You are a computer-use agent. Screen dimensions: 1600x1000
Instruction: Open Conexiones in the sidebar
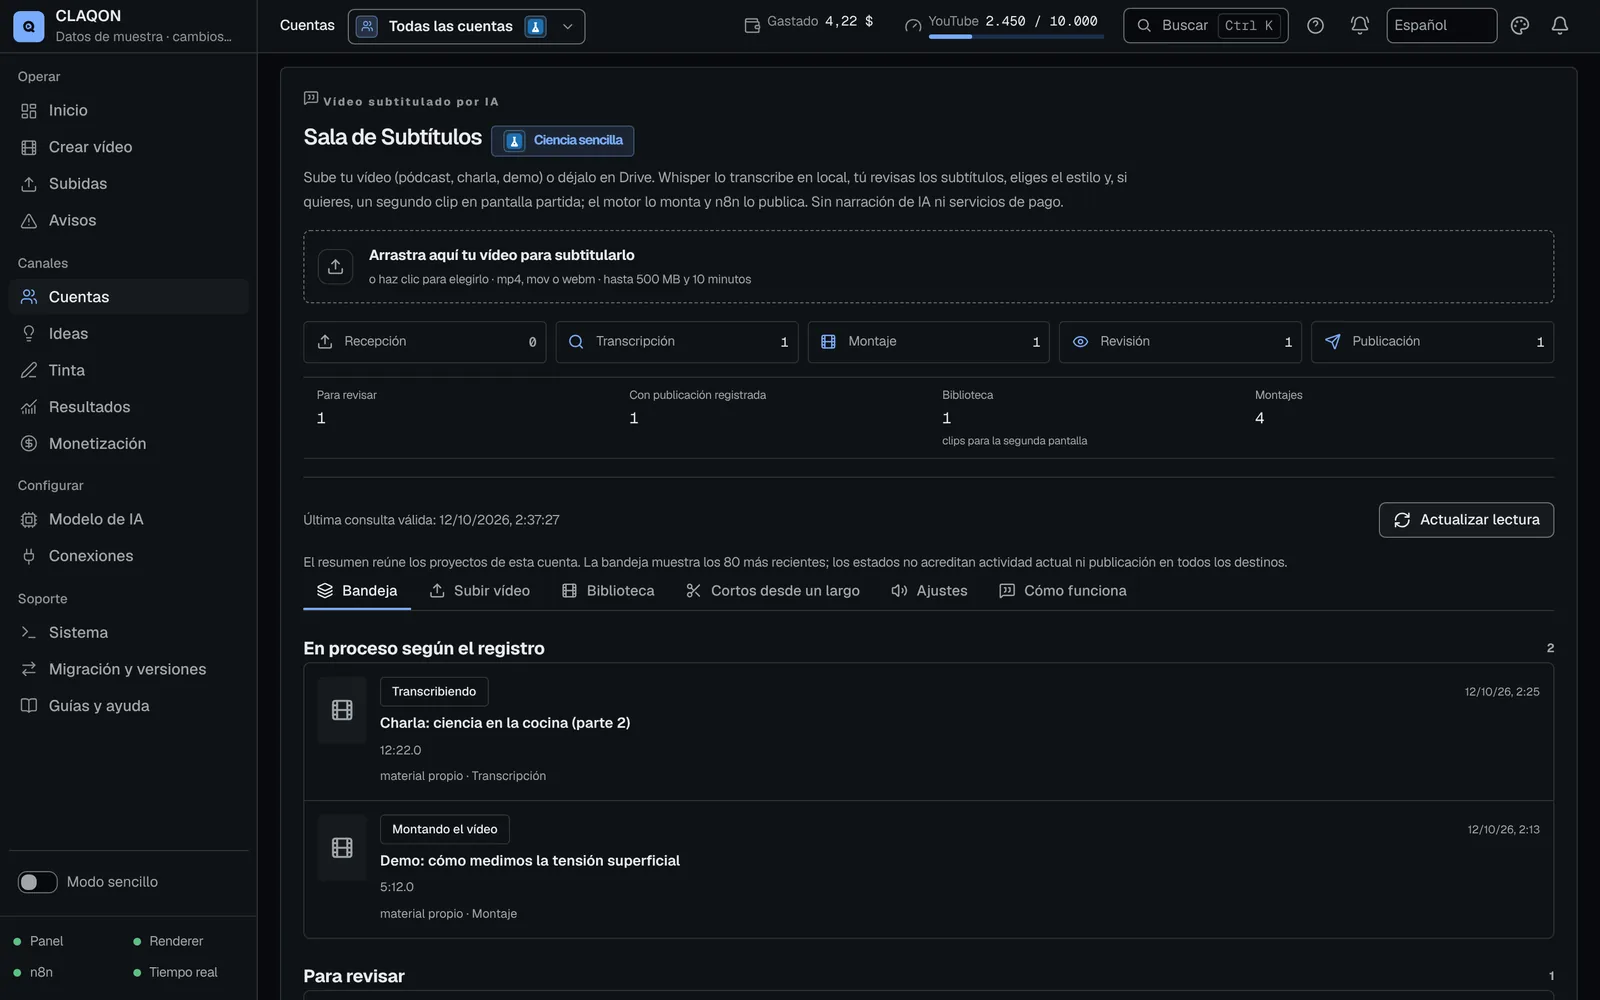[x=128, y=556]
